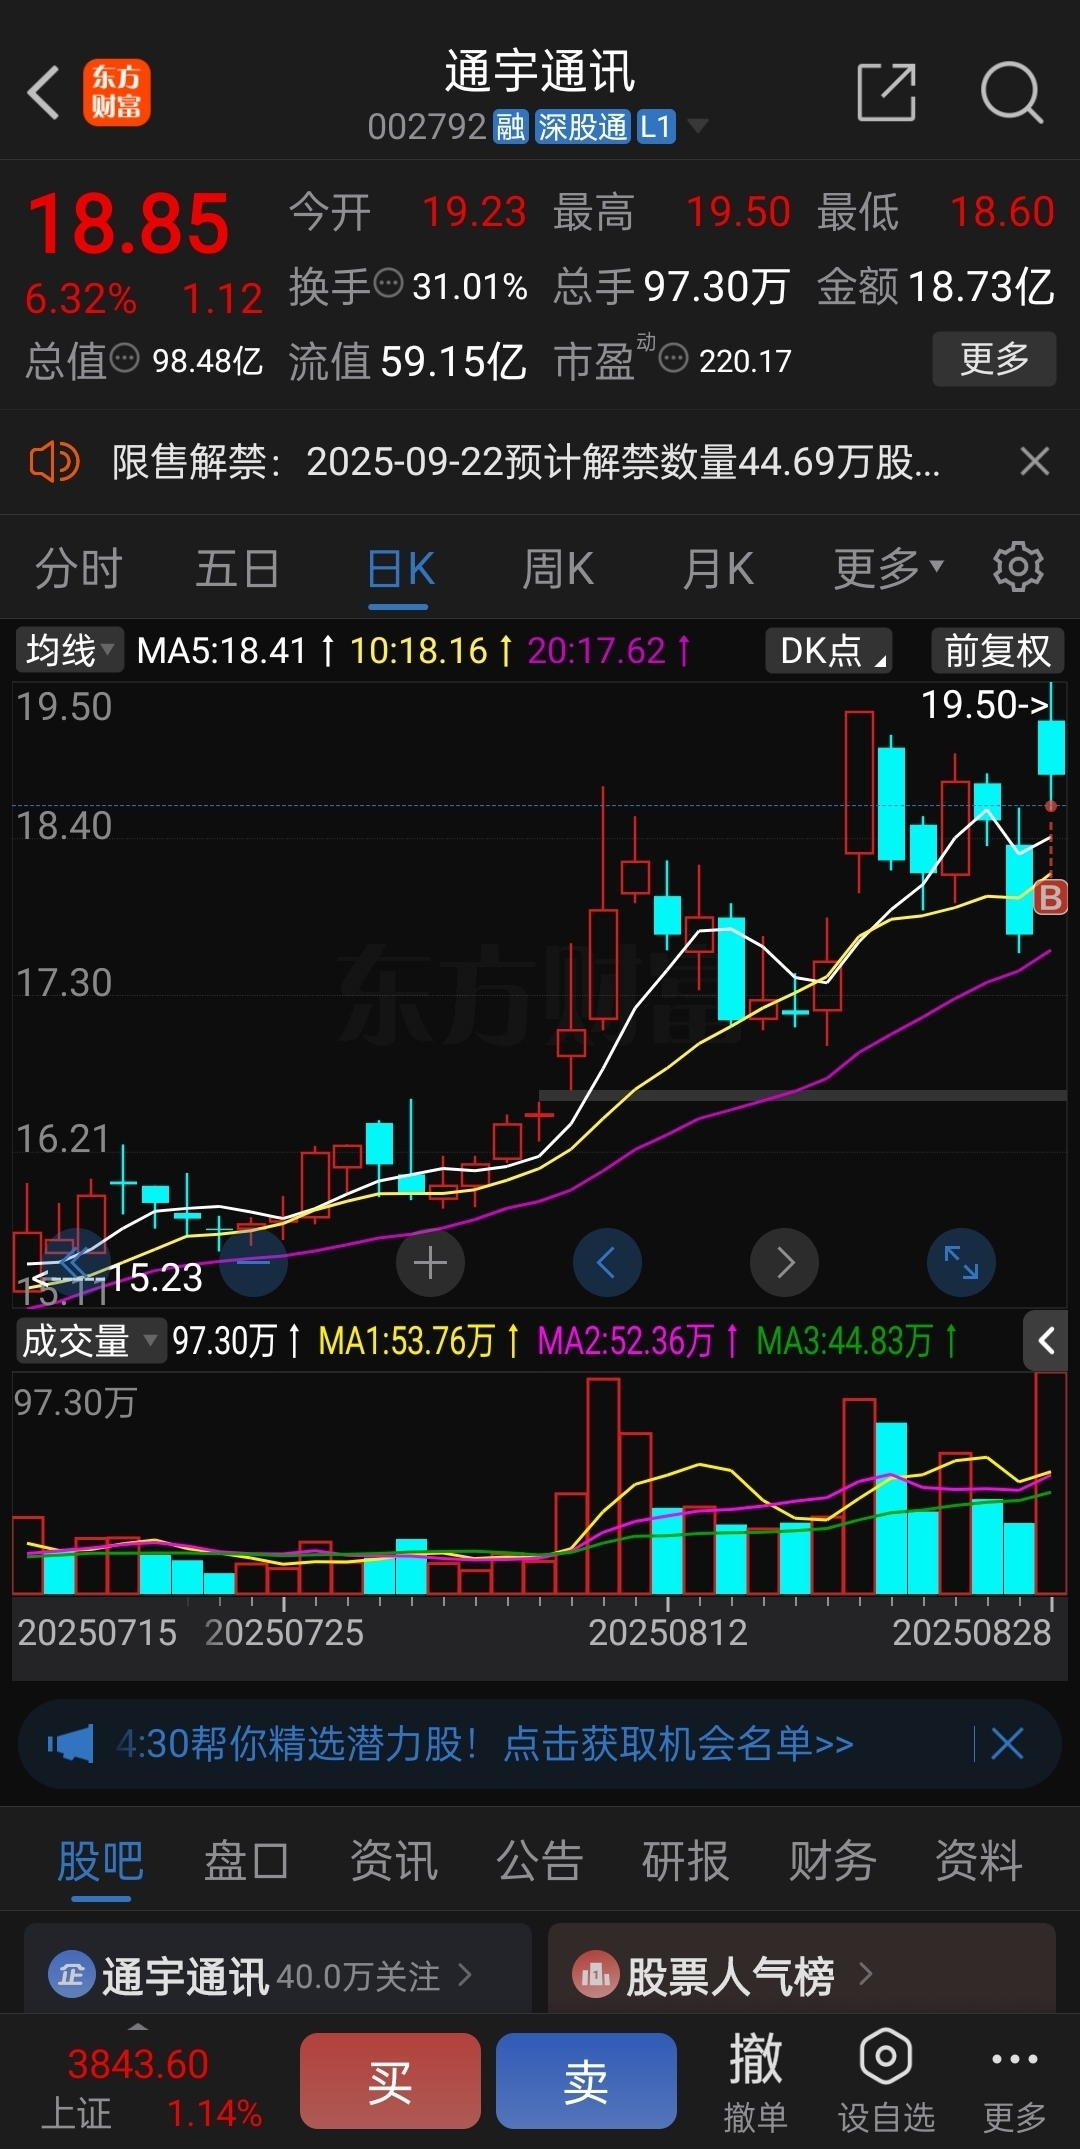This screenshot has width=1080, height=2153.
Task: Switch to 财务 tab
Action: [832, 1862]
